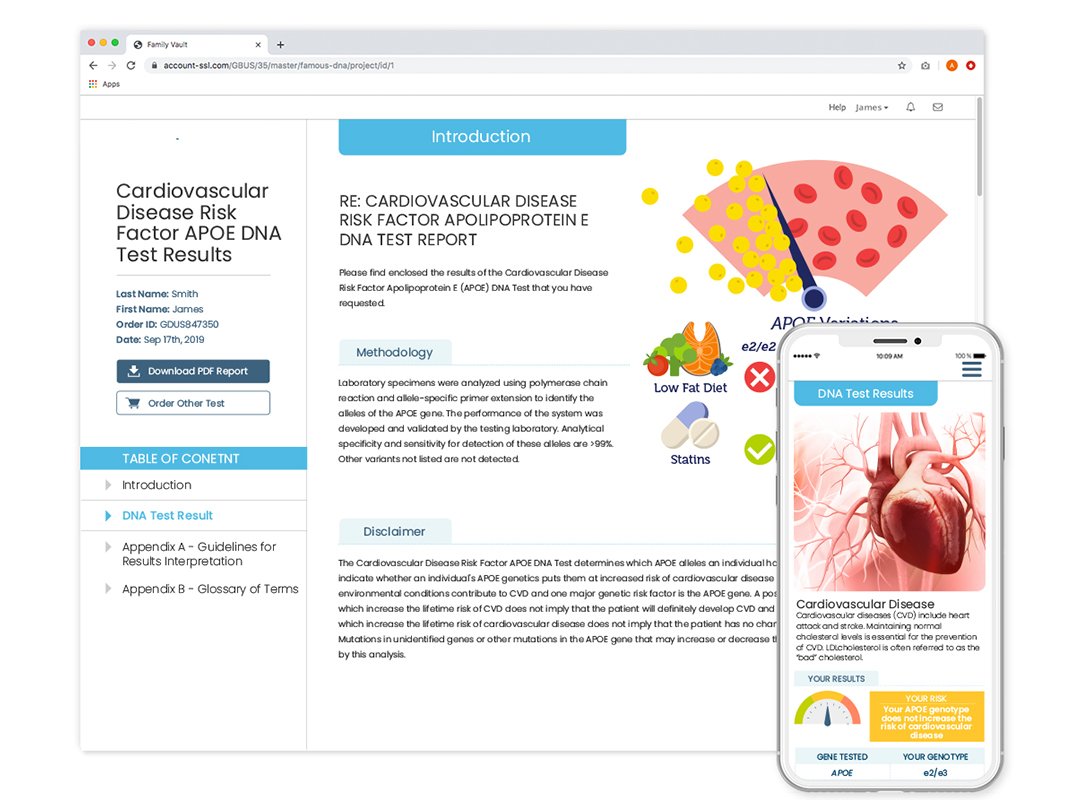Expand the Introduction arrow in table of contents
The height and width of the screenshot is (800, 1080).
pyautogui.click(x=108, y=485)
